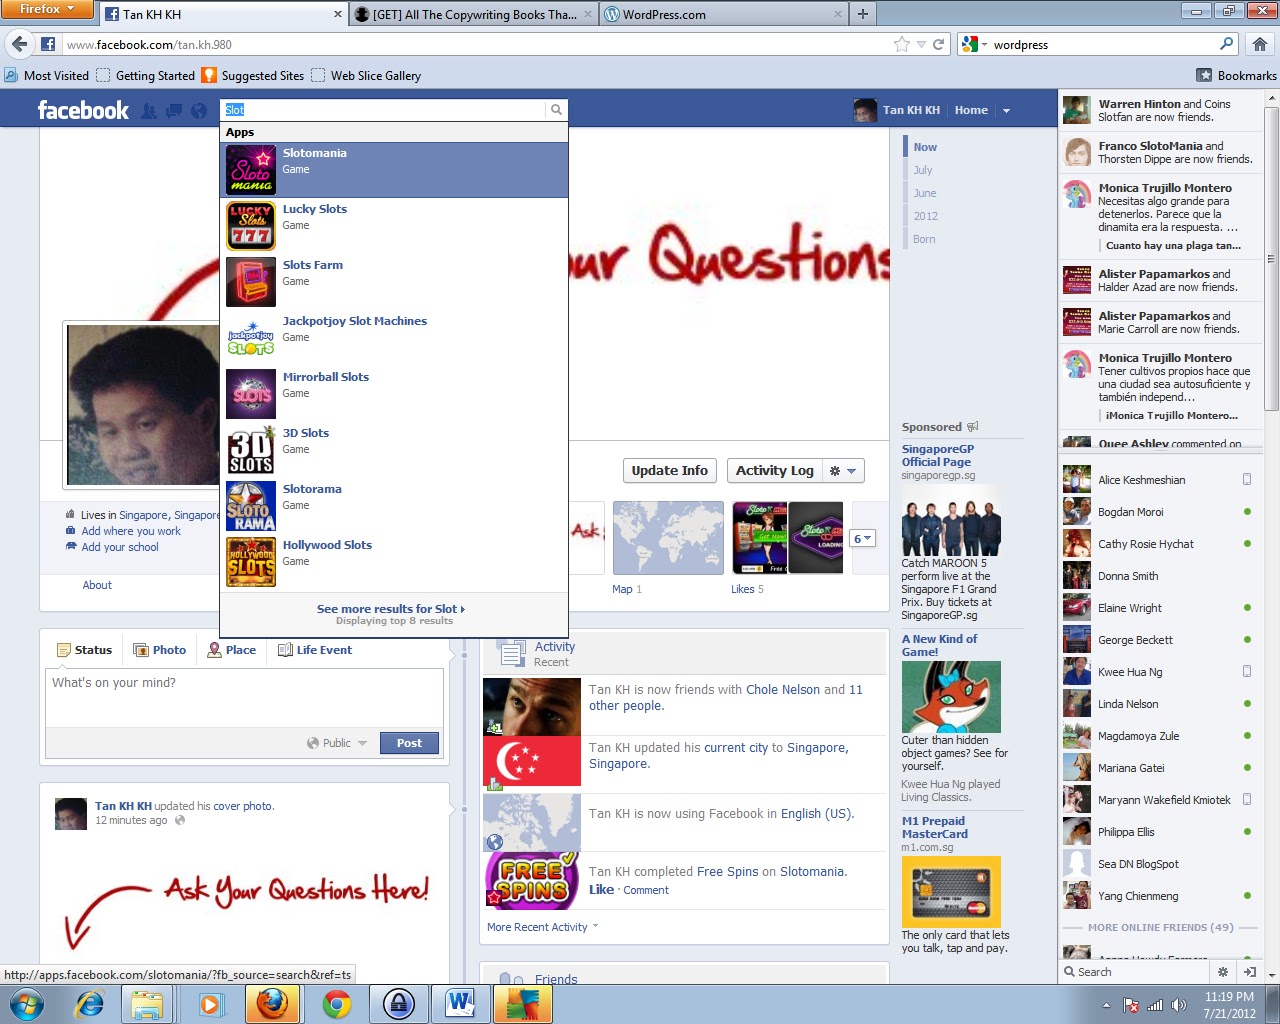Switch to the Copywriting Books browser tab
This screenshot has width=1280, height=1024.
474,14
